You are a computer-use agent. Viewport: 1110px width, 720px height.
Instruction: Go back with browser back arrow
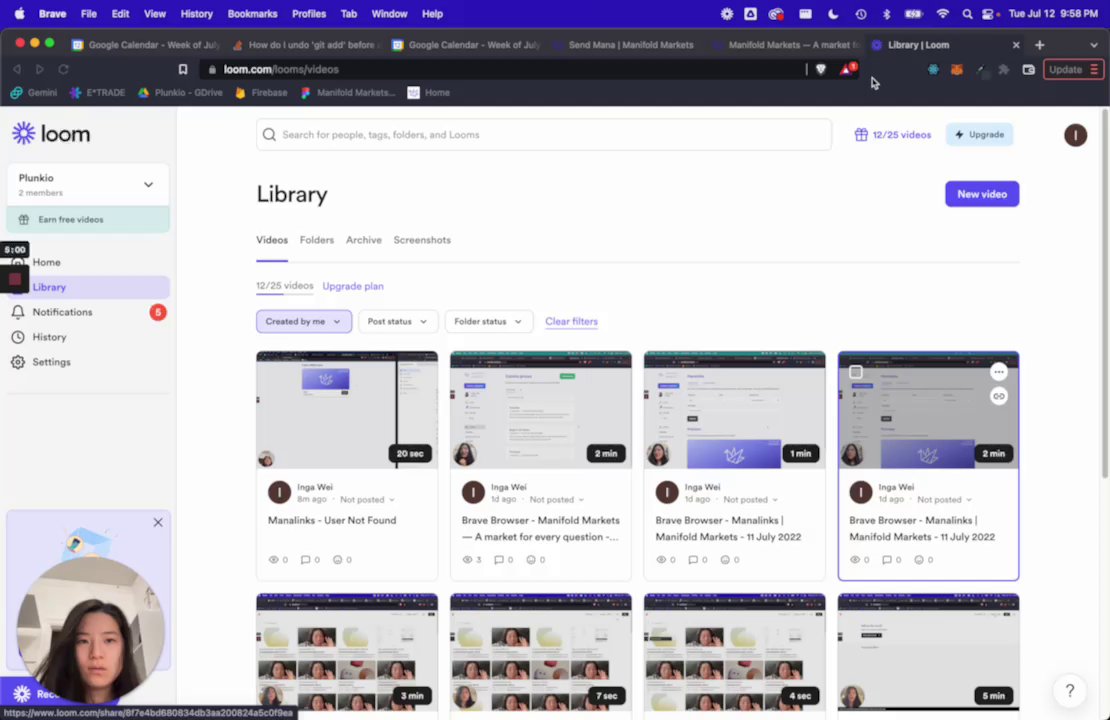17,69
